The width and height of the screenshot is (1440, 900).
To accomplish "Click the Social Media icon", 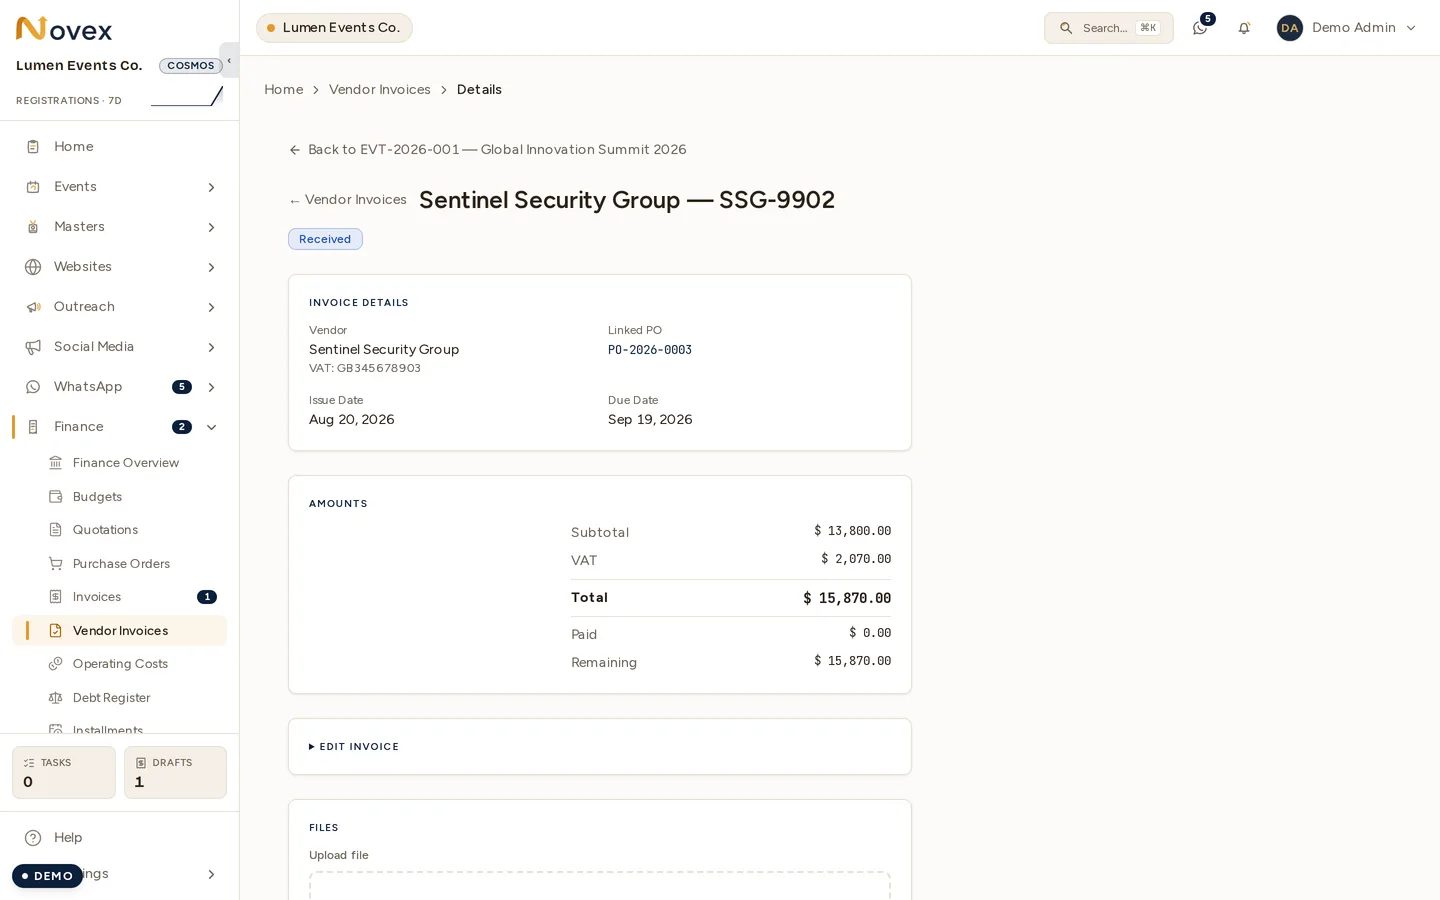I will tap(33, 347).
